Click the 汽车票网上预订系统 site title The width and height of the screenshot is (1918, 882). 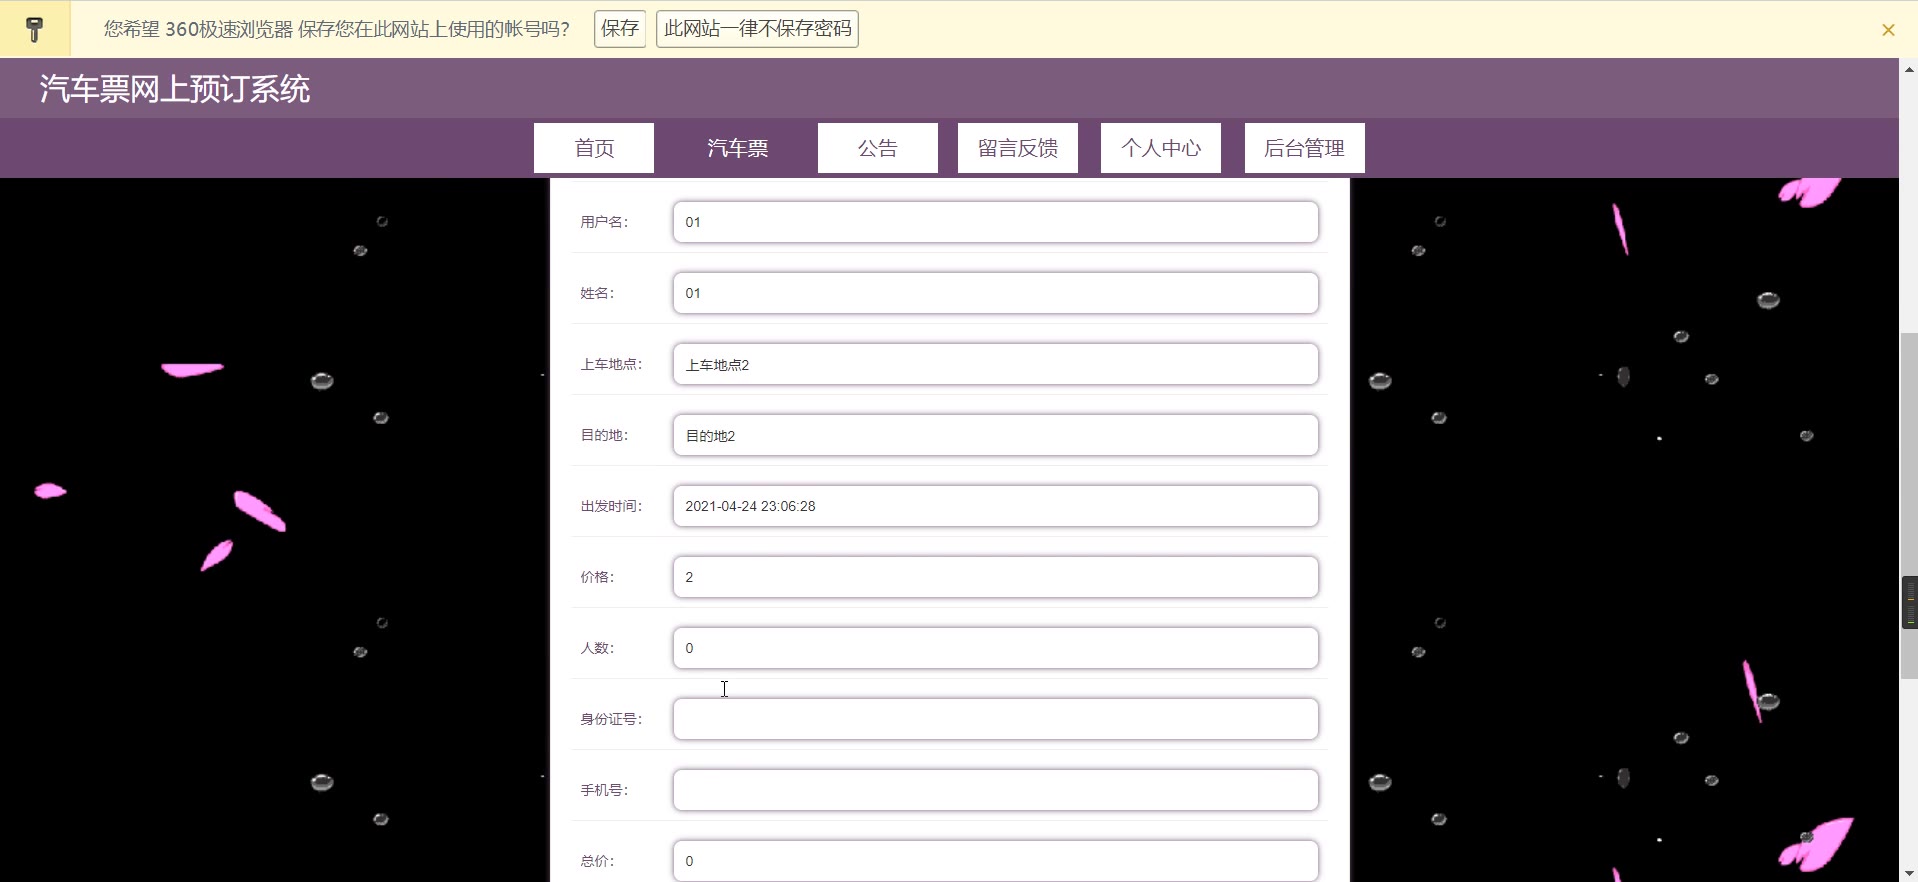pos(175,89)
